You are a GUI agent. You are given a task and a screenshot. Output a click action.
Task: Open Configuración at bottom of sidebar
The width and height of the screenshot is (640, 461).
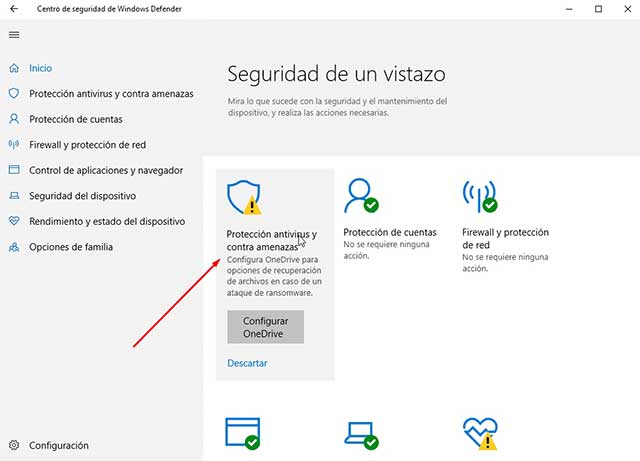coord(58,445)
